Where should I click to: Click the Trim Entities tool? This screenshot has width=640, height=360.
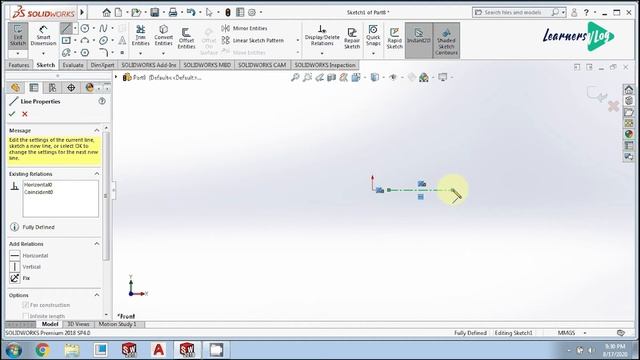tap(140, 36)
